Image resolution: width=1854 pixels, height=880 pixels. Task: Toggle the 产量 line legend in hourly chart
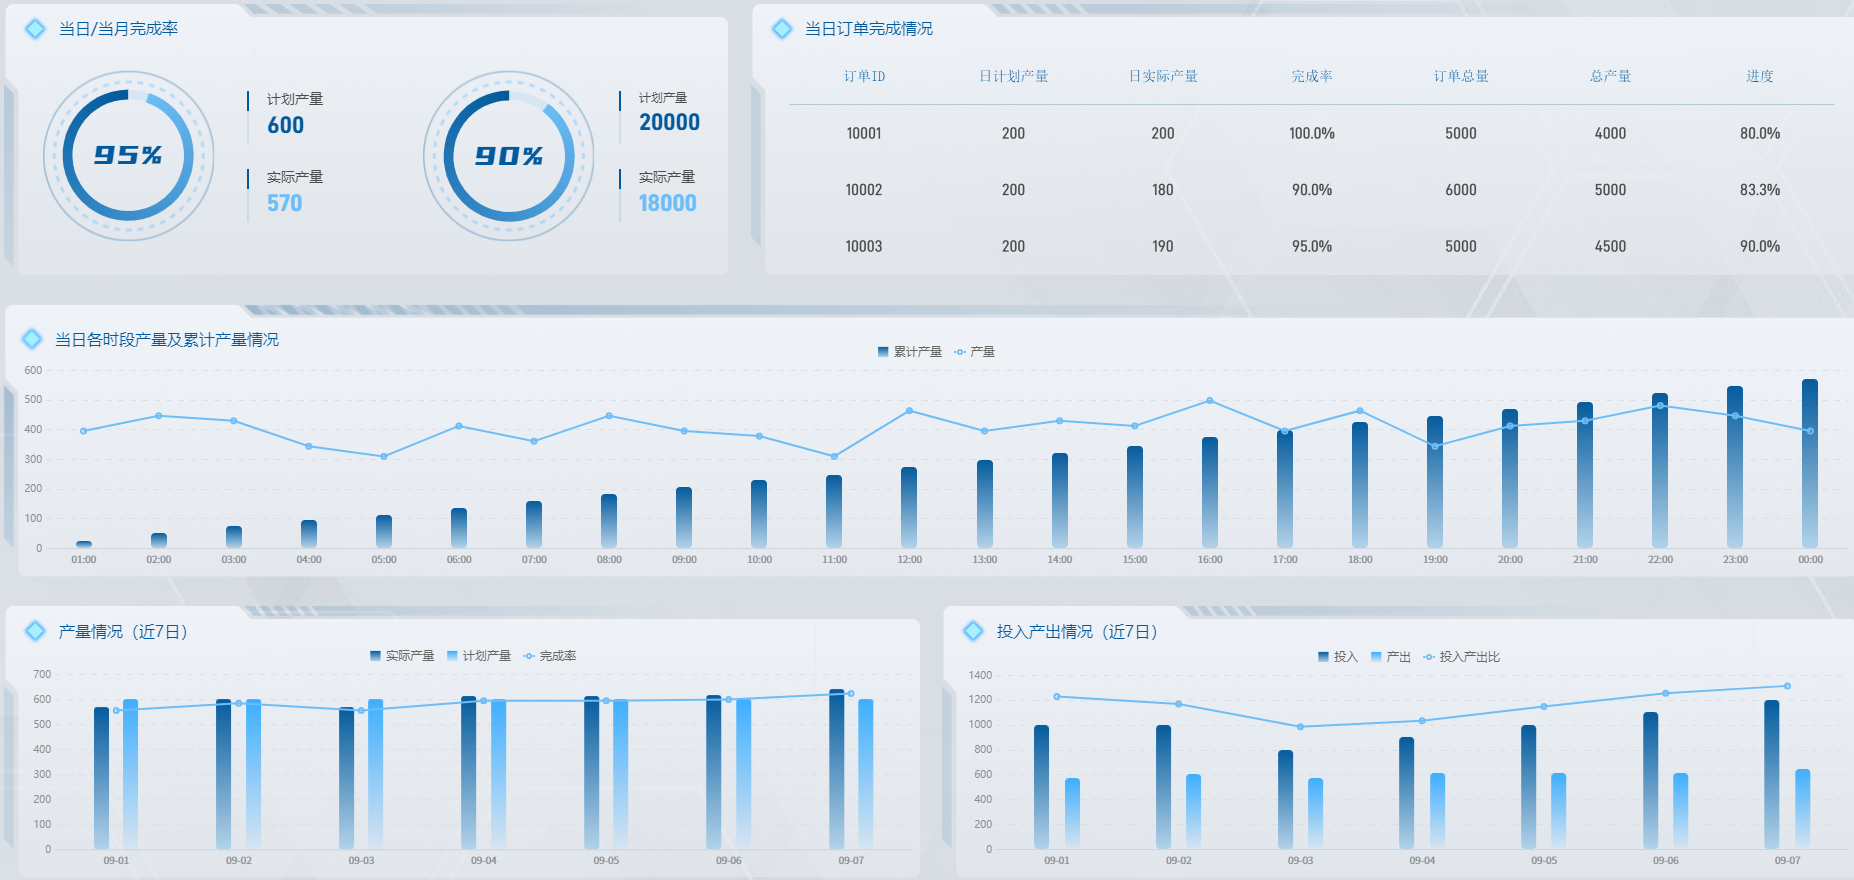[x=974, y=352]
